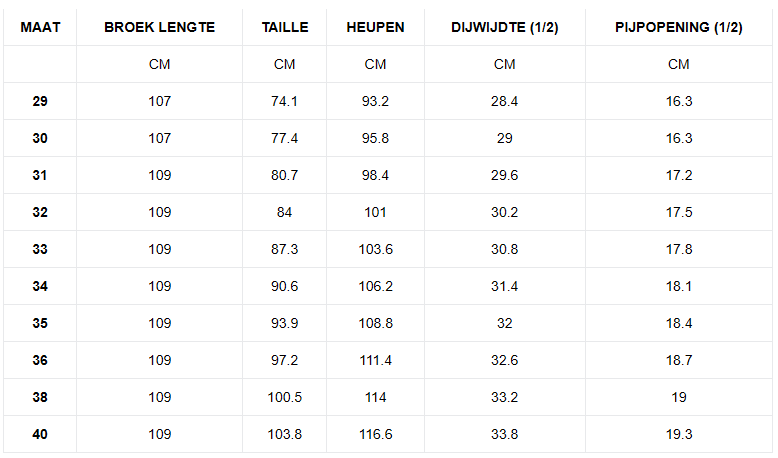Click the size 34 row label
The width and height of the screenshot is (778, 458).
tap(40, 286)
